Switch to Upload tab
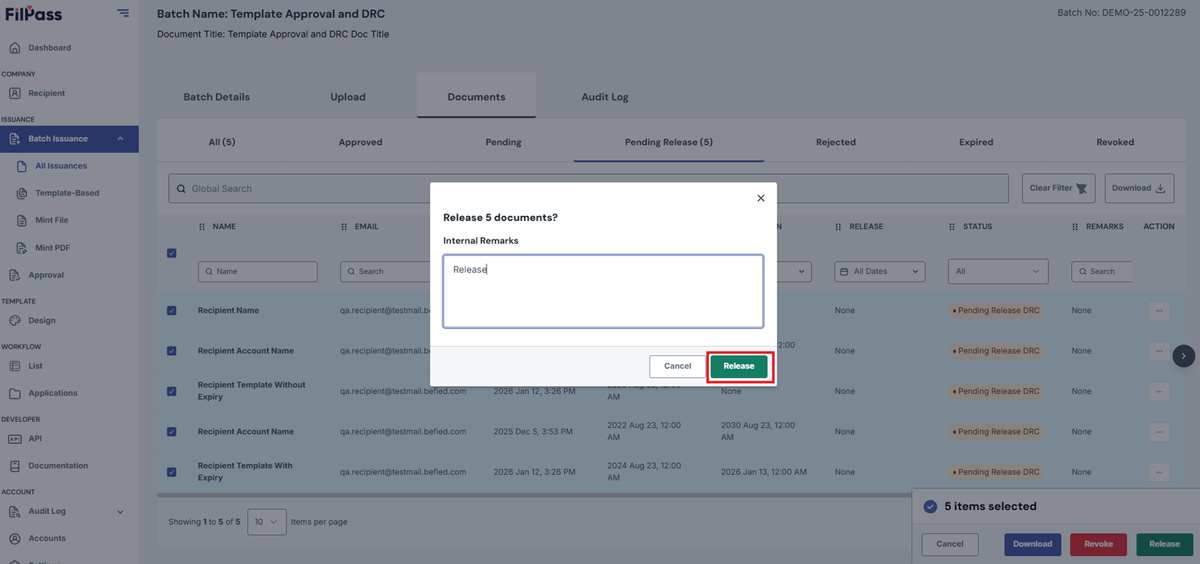1200x564 pixels. [348, 97]
